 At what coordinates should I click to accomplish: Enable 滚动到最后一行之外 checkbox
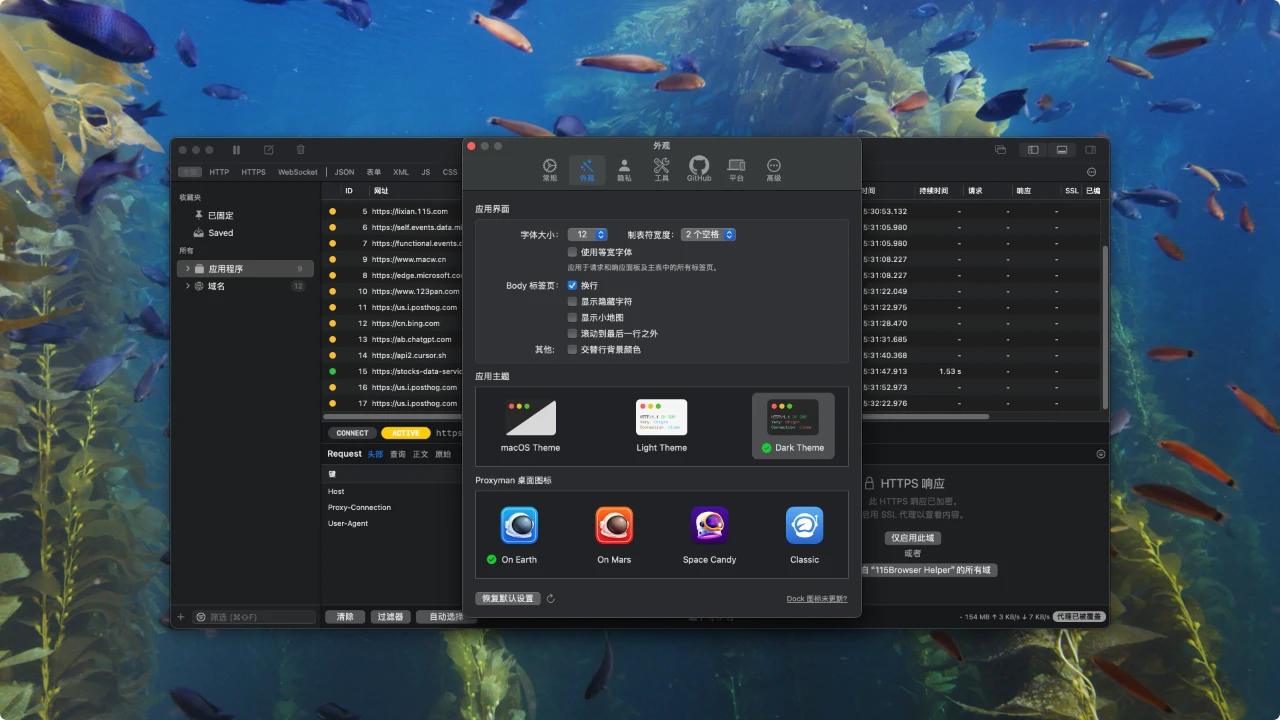[572, 333]
